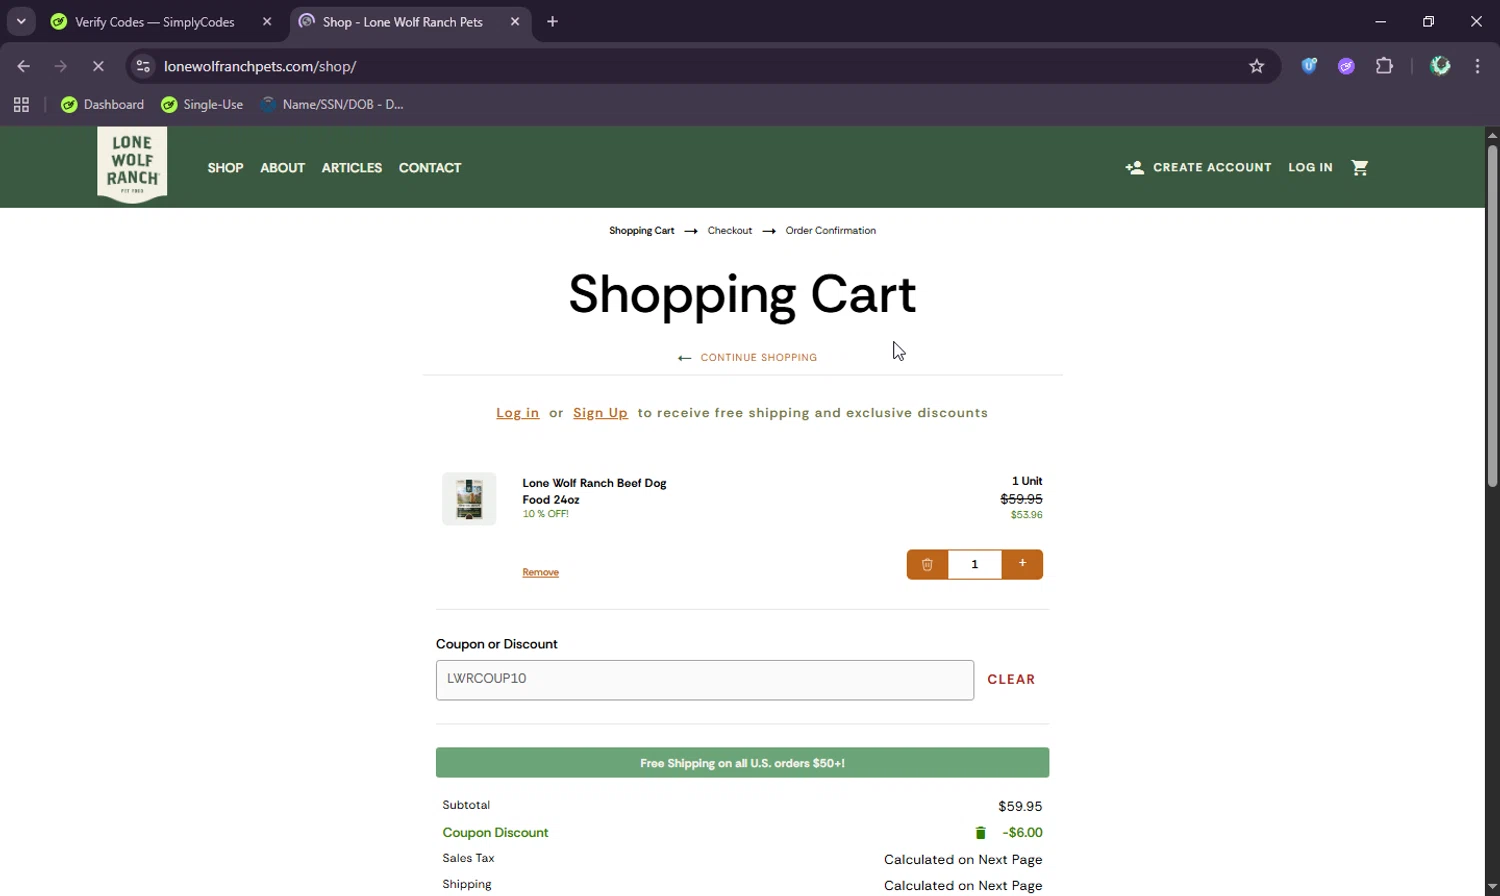Click the Coupon Discount label
The width and height of the screenshot is (1500, 896).
[495, 832]
